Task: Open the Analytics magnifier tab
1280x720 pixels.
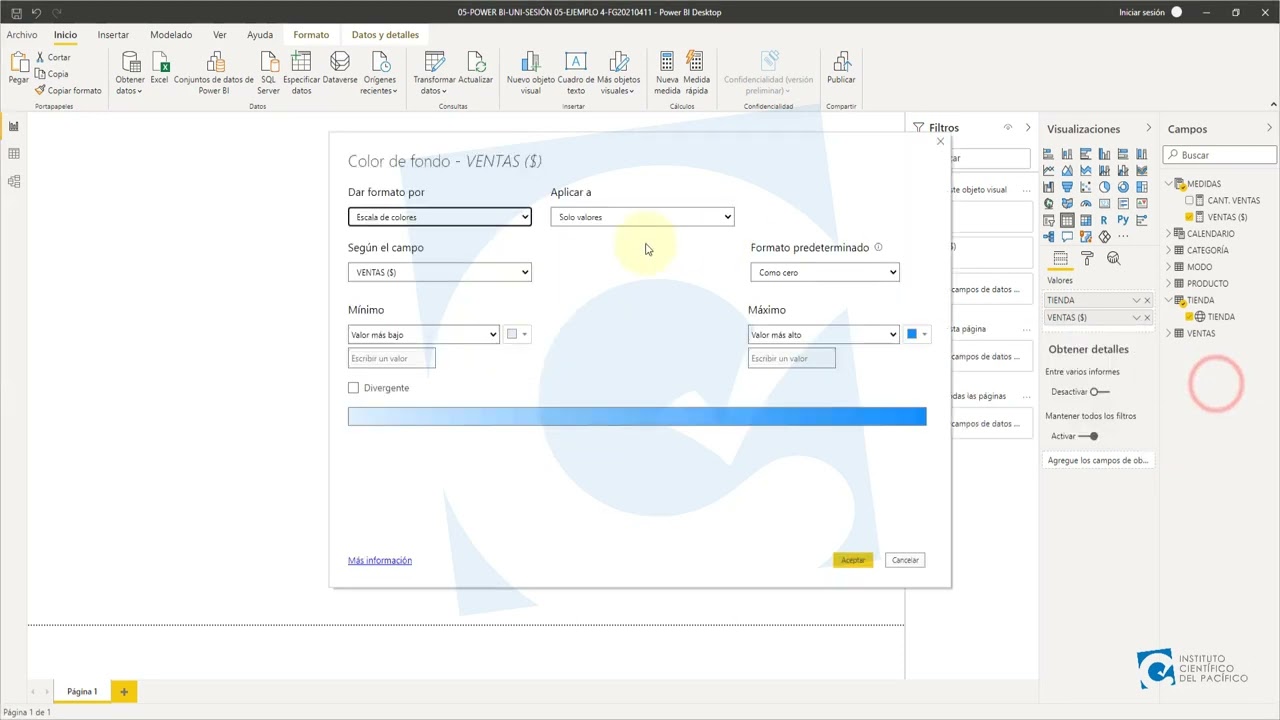Action: (x=1113, y=258)
